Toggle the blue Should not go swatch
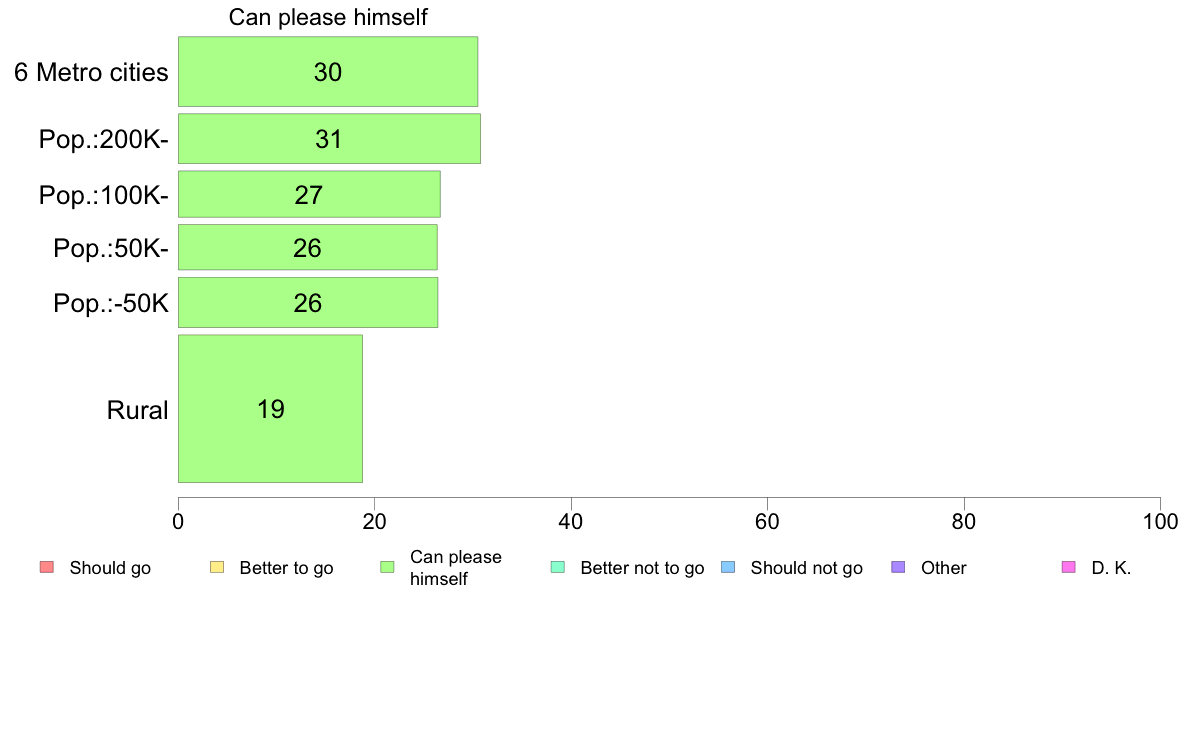The height and width of the screenshot is (736, 1188). [x=728, y=567]
